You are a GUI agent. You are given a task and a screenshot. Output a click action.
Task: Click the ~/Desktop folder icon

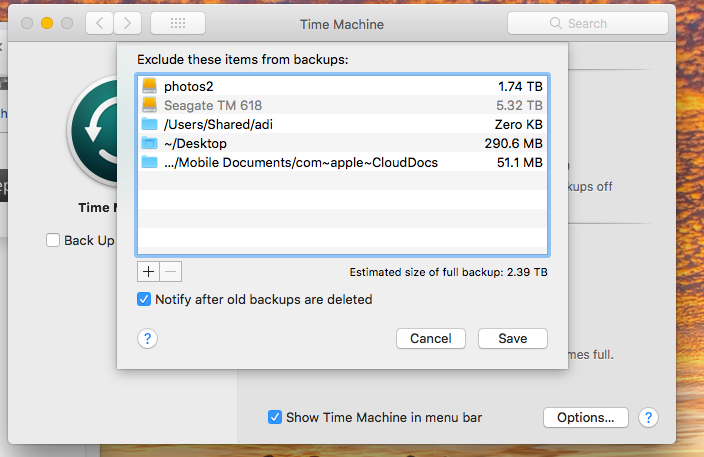click(x=150, y=143)
